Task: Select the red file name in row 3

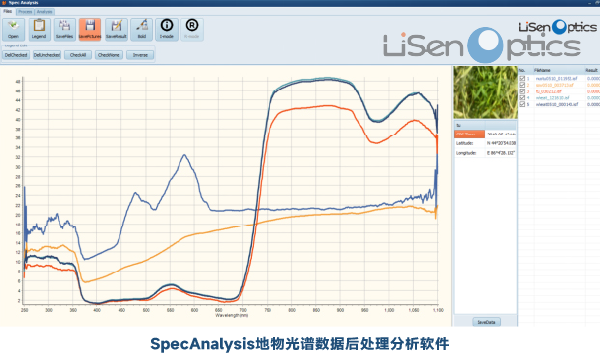Action: 548,91
